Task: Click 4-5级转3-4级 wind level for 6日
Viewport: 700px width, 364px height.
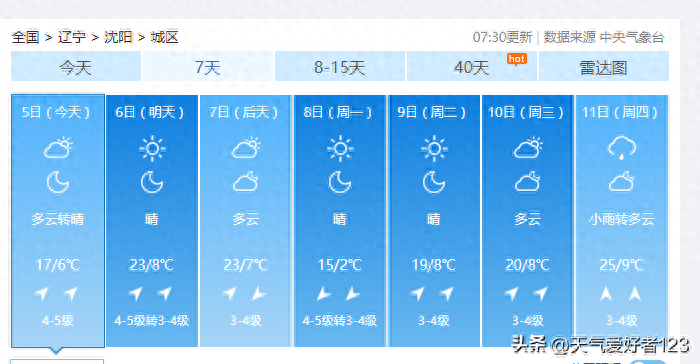Action: coord(152,320)
